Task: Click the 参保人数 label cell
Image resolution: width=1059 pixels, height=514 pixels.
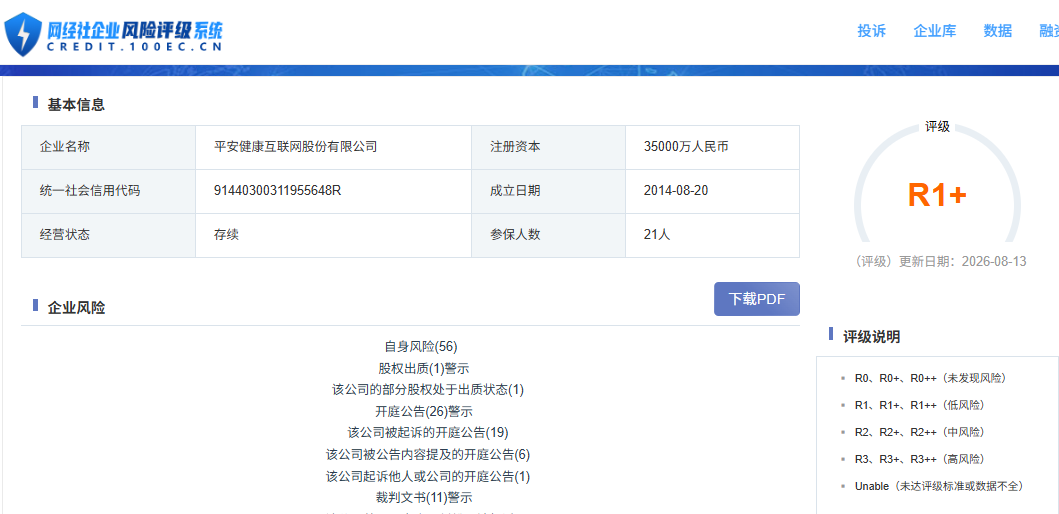Action: point(548,235)
